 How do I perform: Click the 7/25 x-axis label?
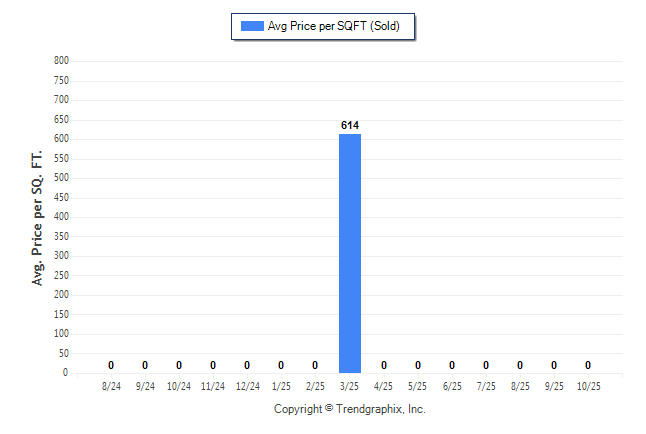click(486, 386)
